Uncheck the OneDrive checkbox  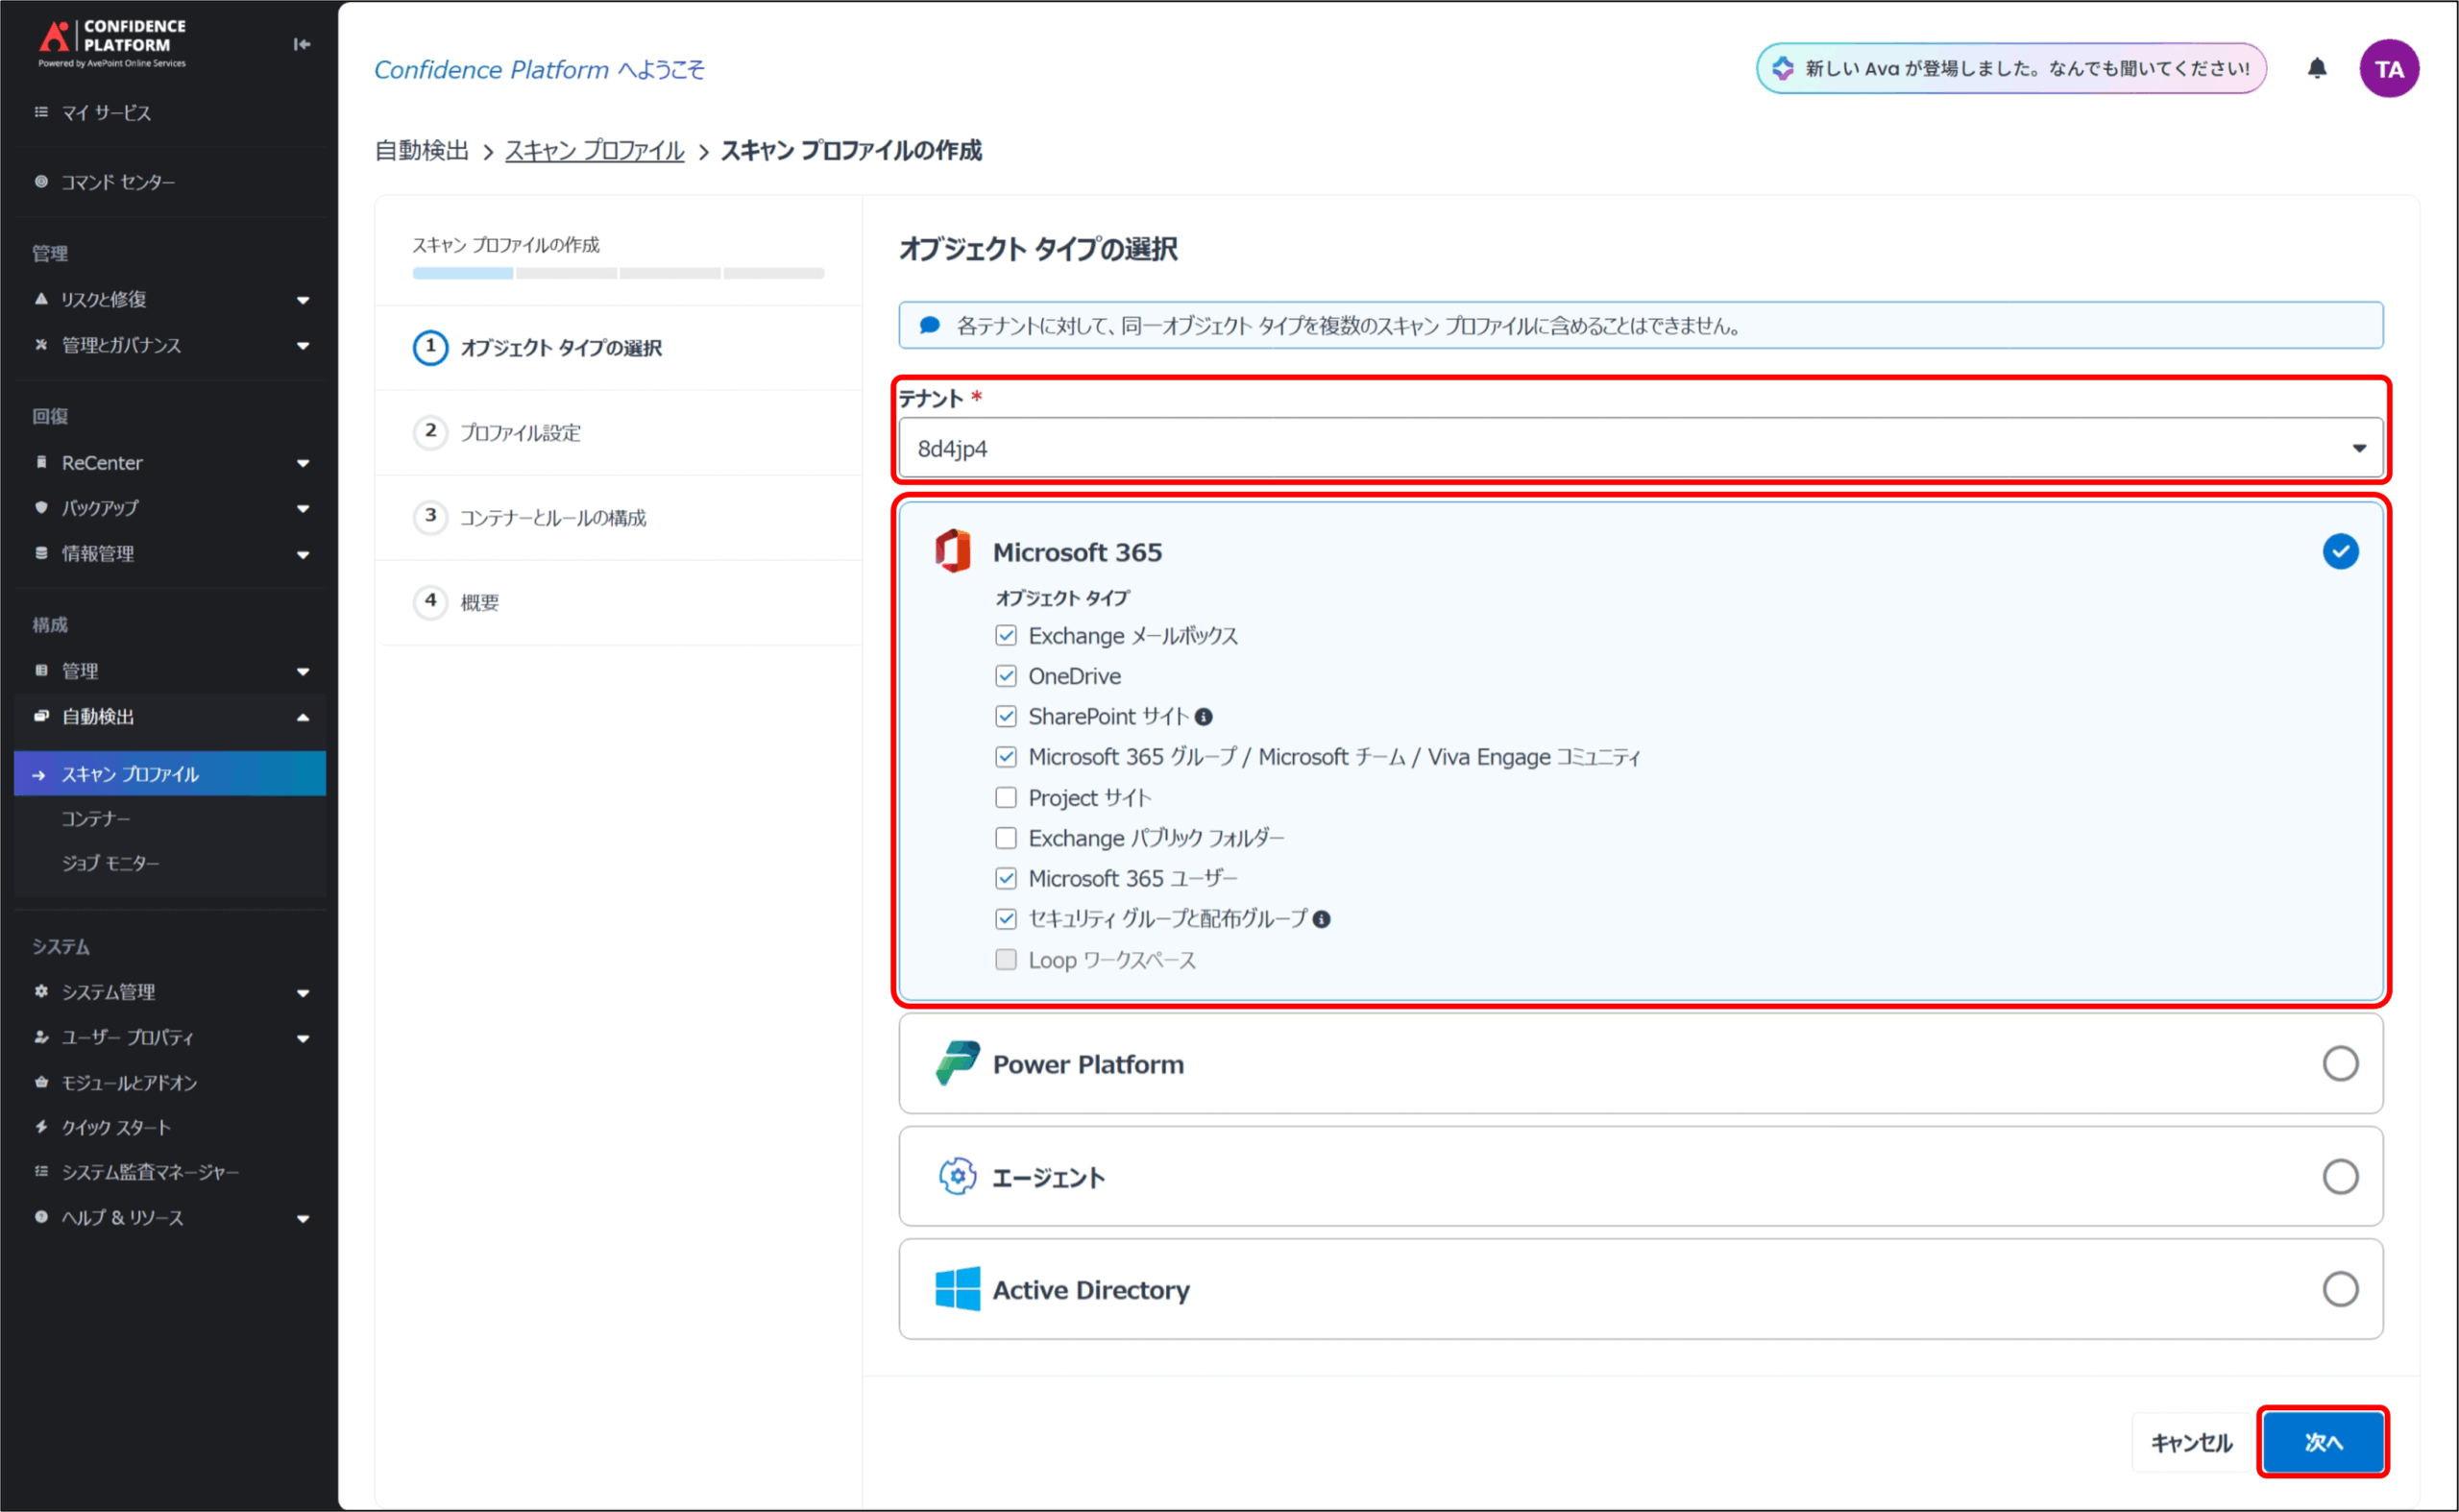click(x=1006, y=676)
